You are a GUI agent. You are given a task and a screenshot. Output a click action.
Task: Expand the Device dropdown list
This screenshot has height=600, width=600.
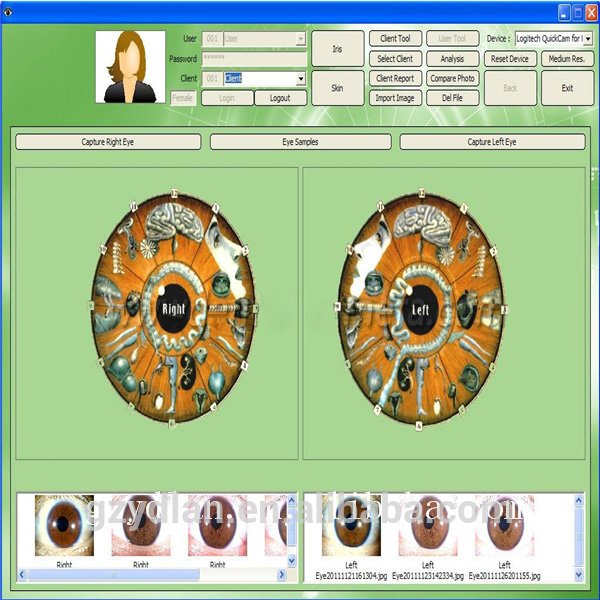click(588, 39)
